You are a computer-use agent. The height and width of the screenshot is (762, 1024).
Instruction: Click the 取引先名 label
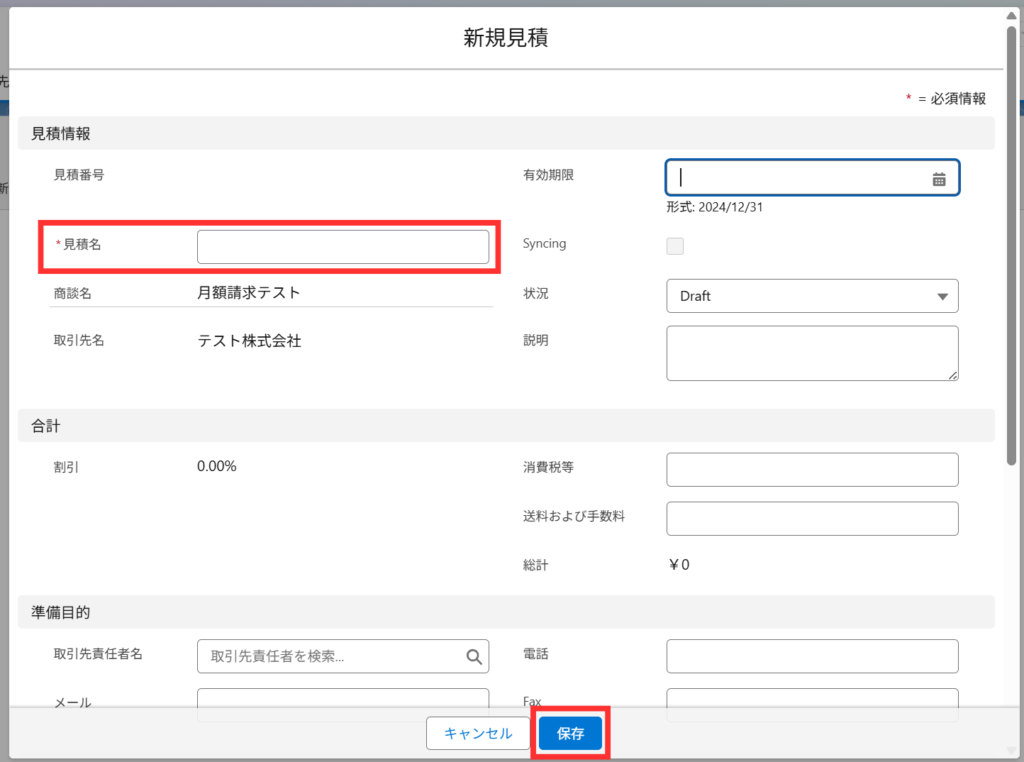(79, 340)
